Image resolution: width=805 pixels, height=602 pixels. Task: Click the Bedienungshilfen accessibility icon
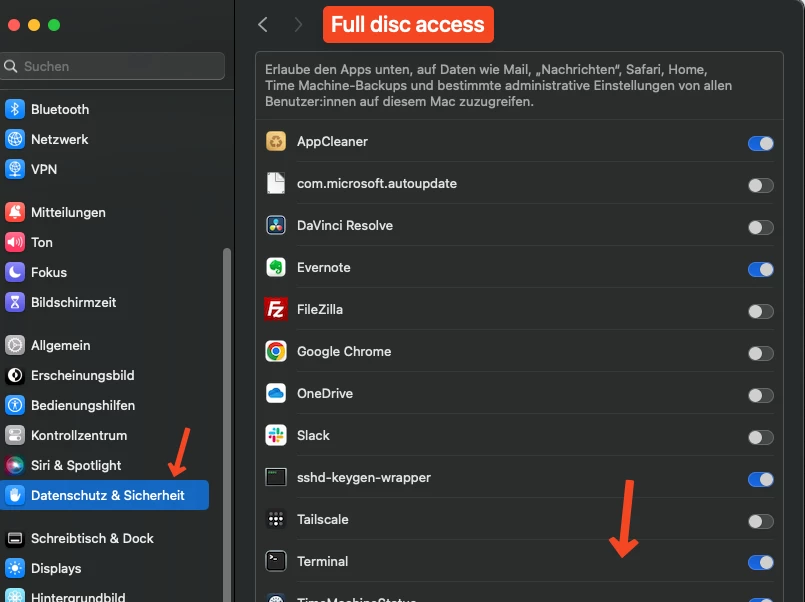click(x=15, y=405)
